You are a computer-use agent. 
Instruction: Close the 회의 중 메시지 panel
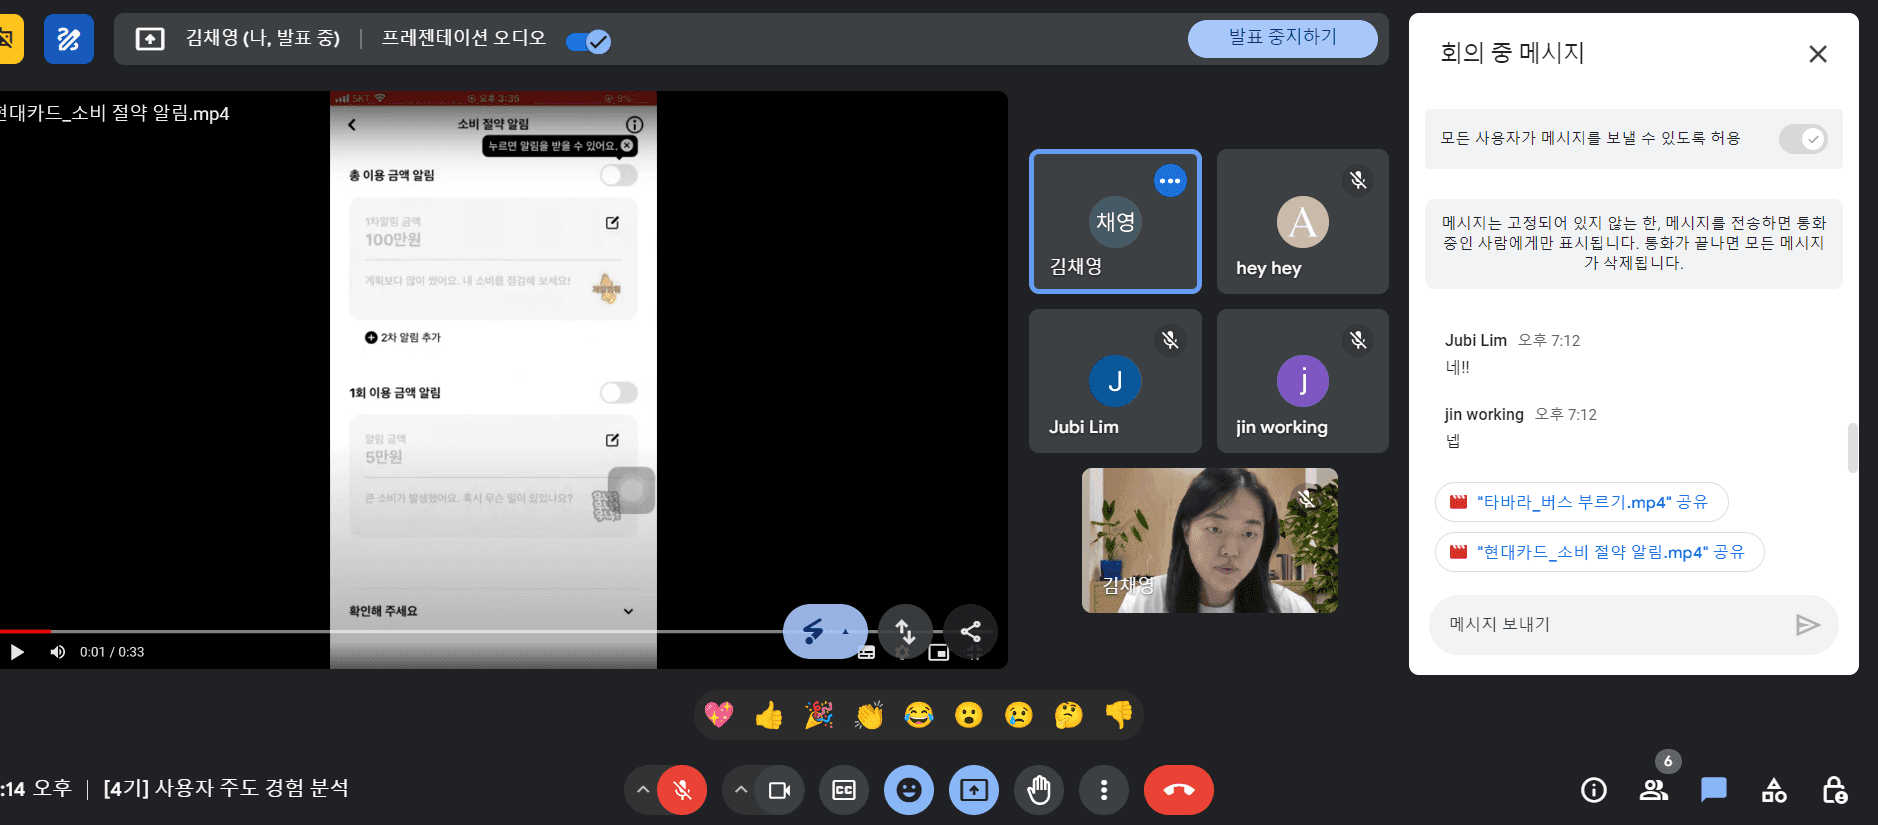(x=1817, y=54)
